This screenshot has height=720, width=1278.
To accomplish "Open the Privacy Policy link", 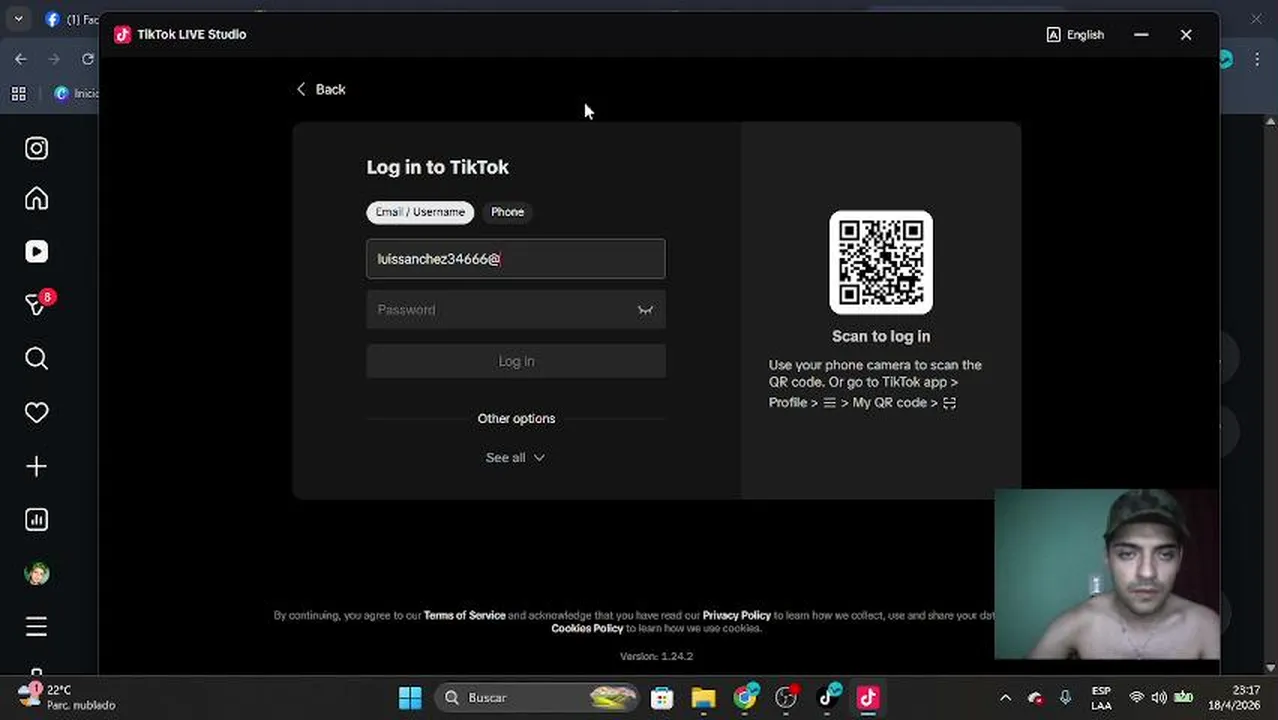I will tap(736, 615).
